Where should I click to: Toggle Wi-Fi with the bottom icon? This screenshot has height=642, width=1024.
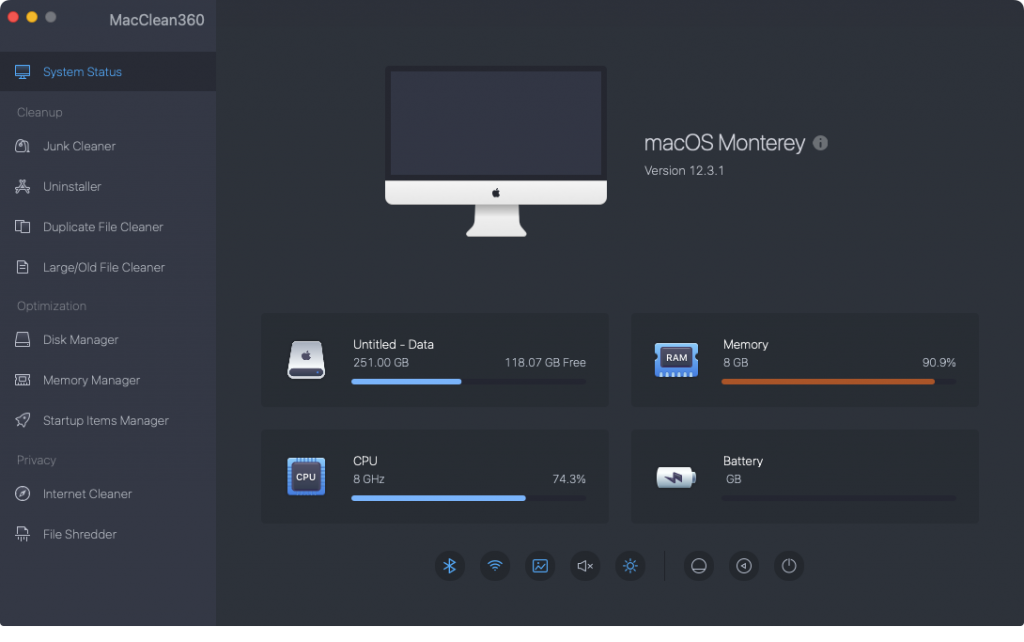point(495,566)
